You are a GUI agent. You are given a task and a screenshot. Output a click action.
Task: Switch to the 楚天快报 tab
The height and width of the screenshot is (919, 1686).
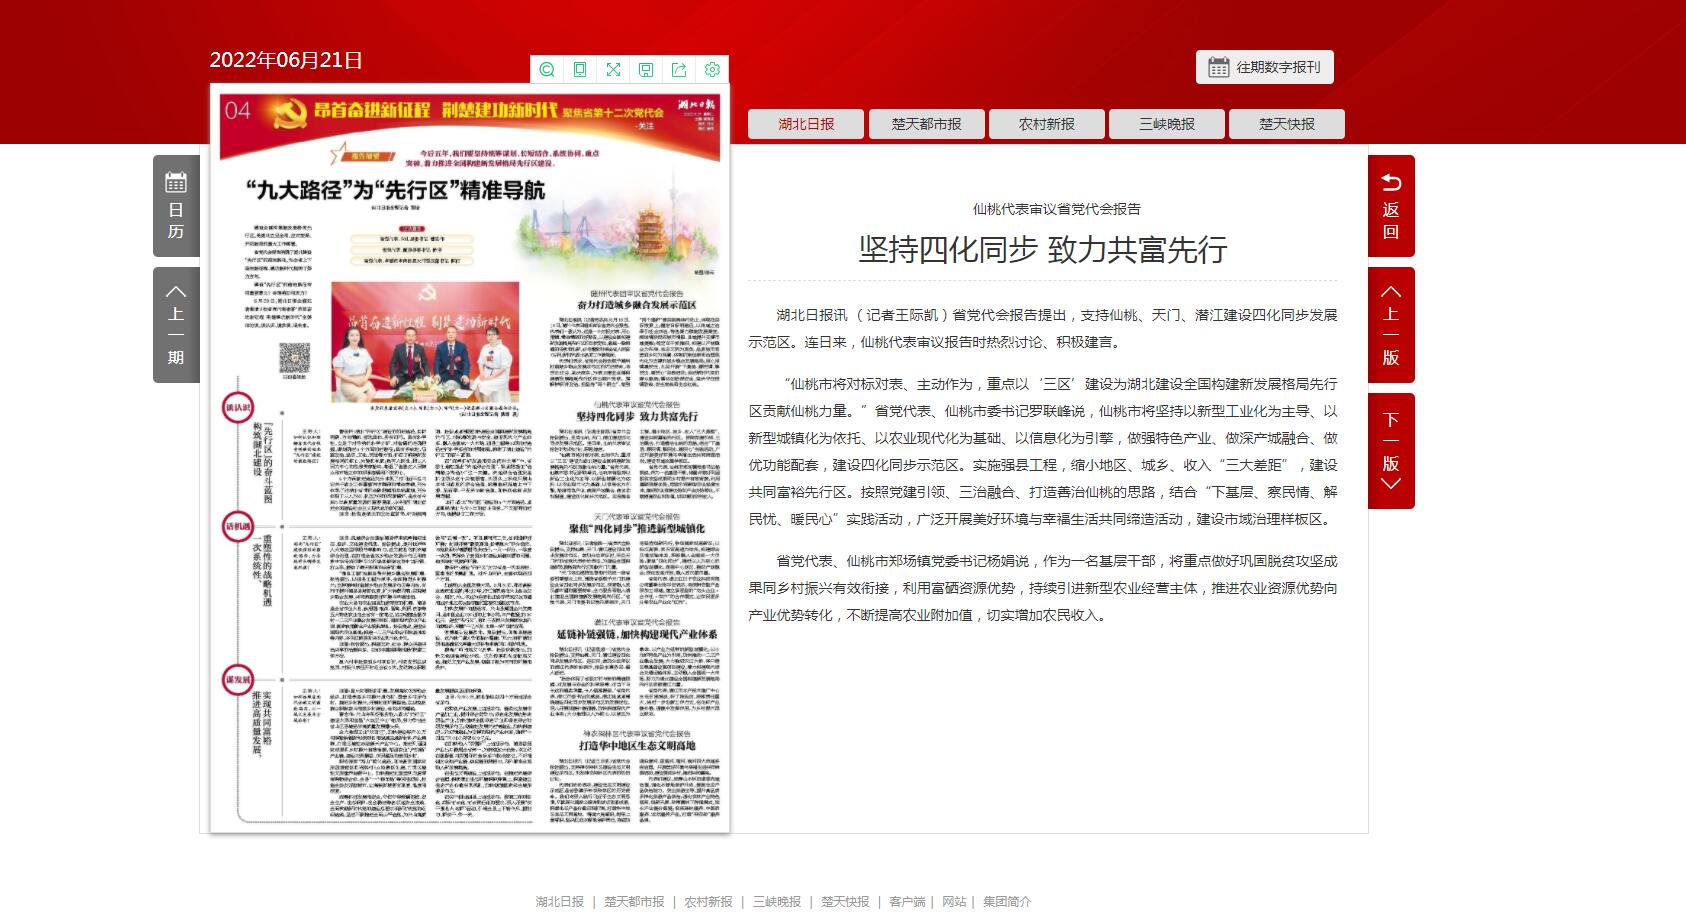pyautogui.click(x=1287, y=124)
